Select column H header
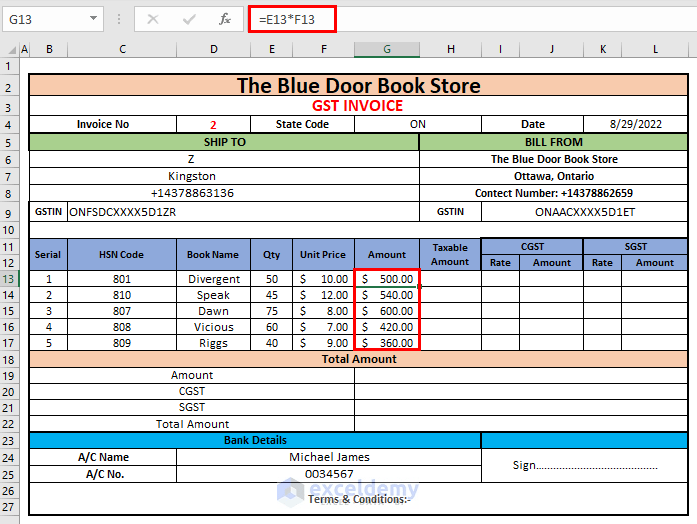 [x=451, y=49]
